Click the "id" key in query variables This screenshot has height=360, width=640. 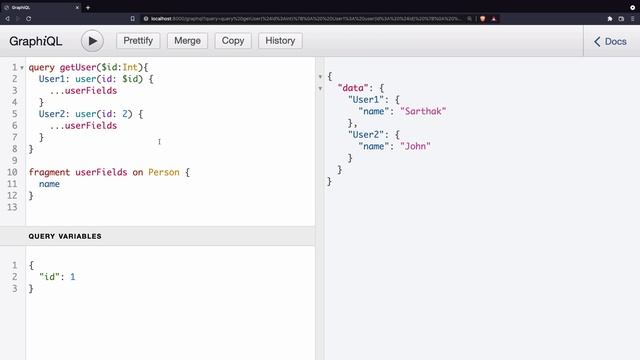pyautogui.click(x=49, y=277)
